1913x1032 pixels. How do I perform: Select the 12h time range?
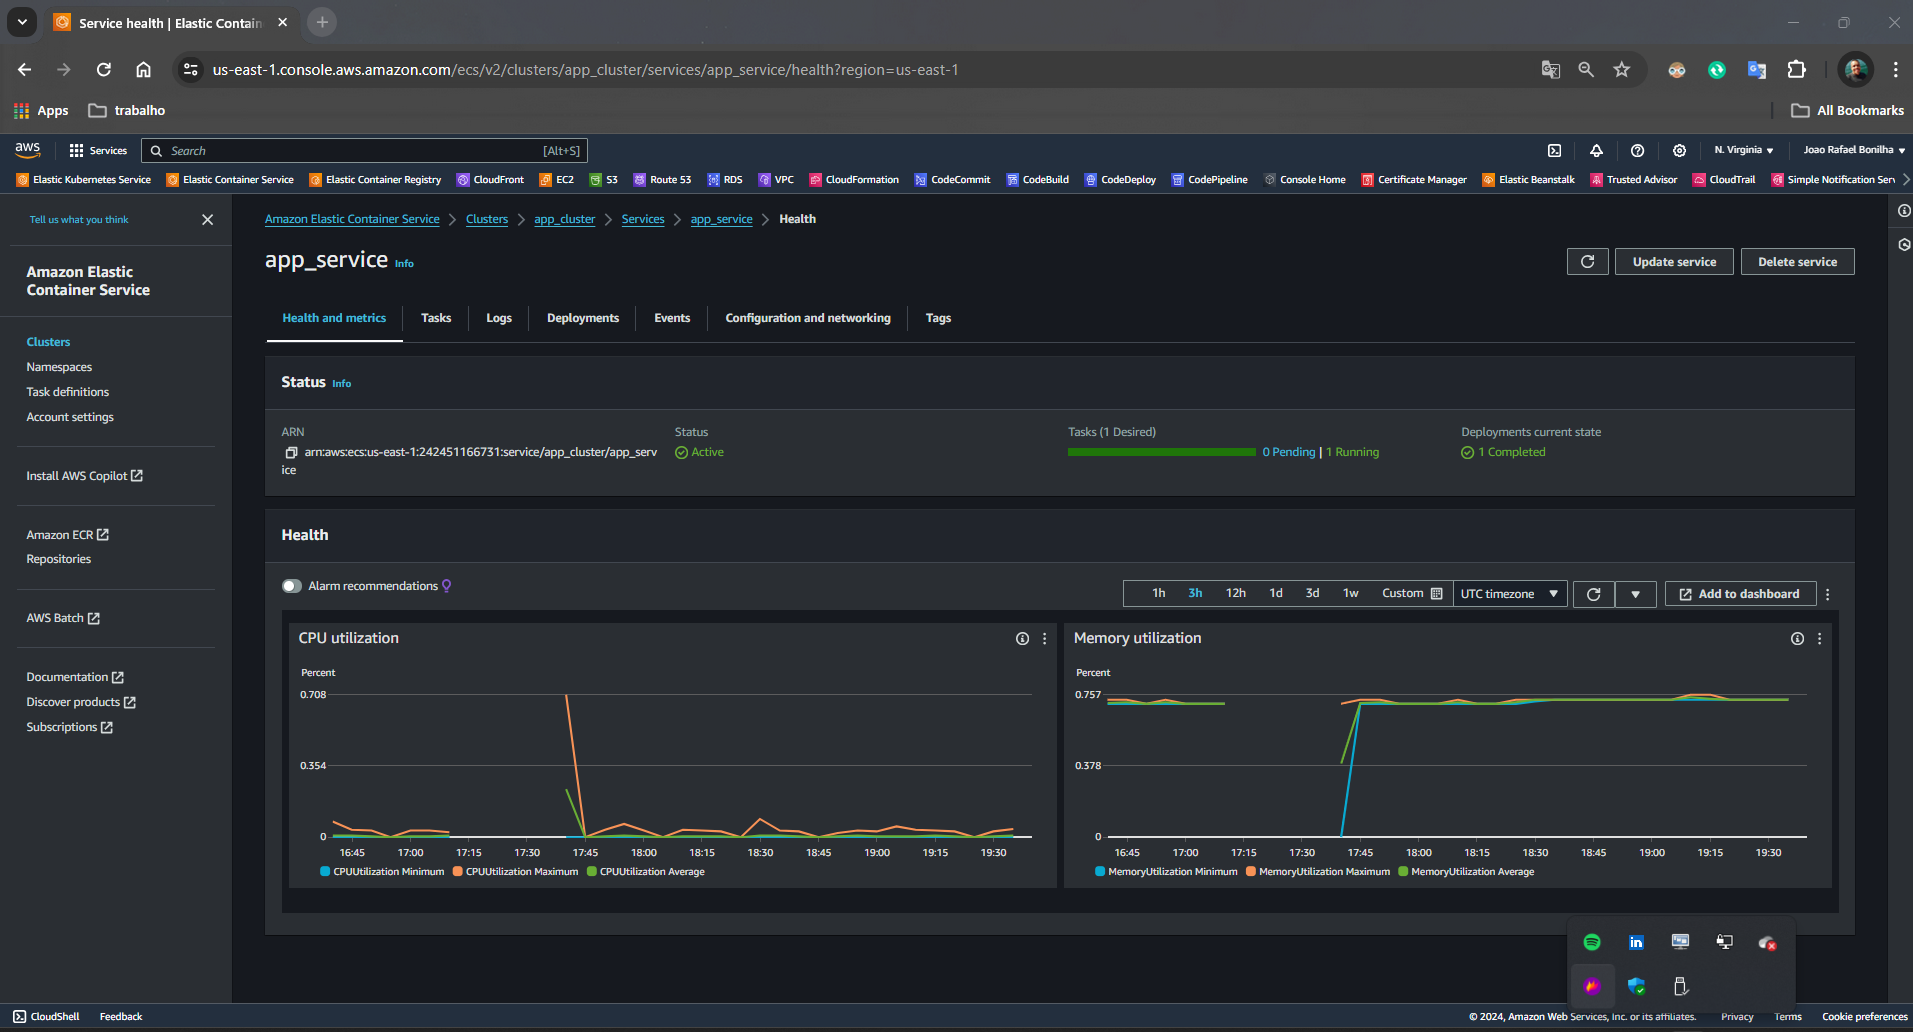(1236, 594)
